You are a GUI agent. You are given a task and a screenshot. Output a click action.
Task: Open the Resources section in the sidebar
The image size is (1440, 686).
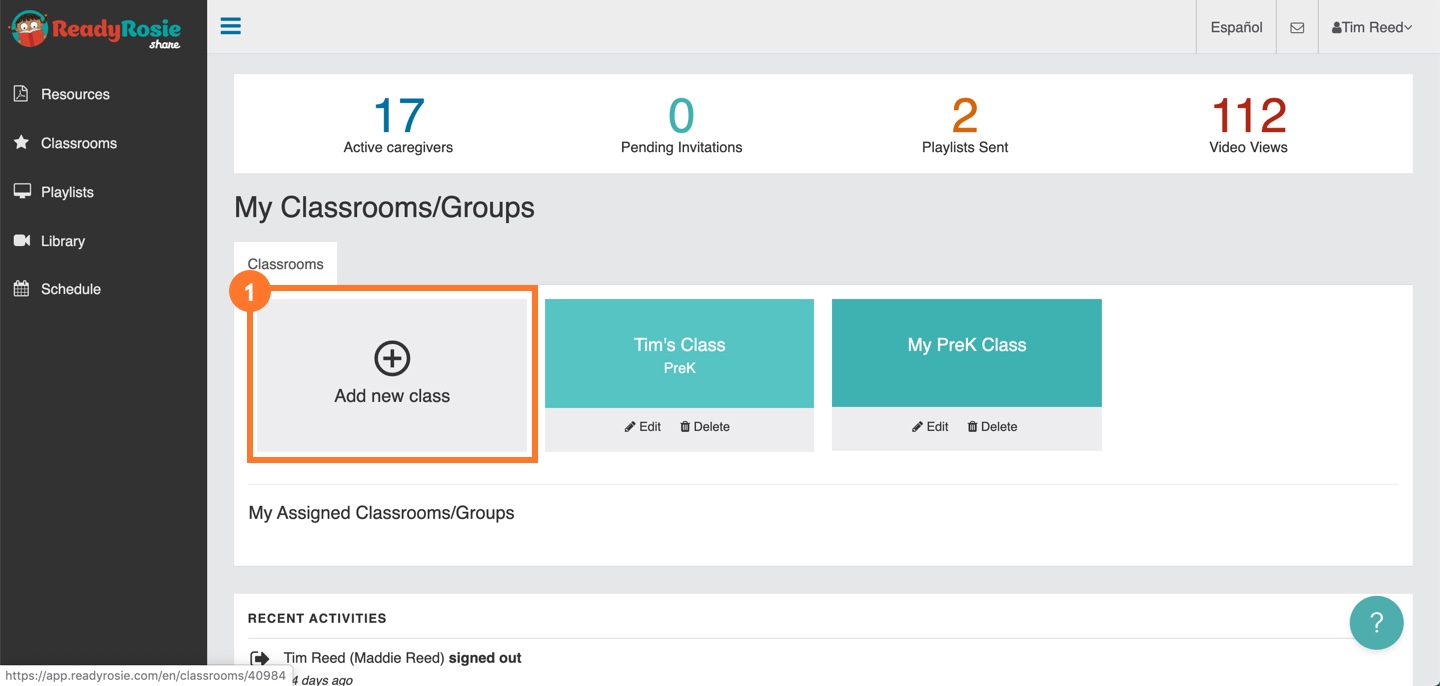point(74,93)
